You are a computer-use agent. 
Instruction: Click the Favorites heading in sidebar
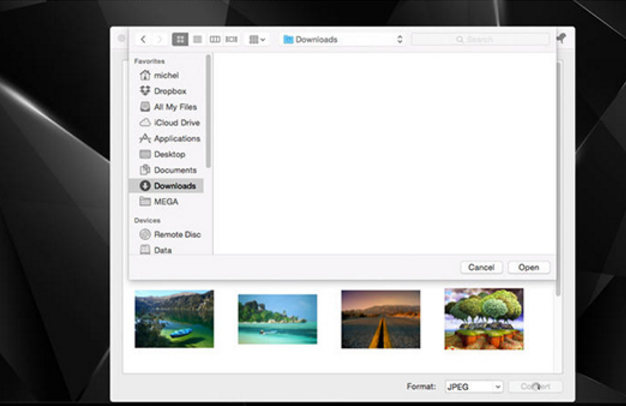pos(149,61)
